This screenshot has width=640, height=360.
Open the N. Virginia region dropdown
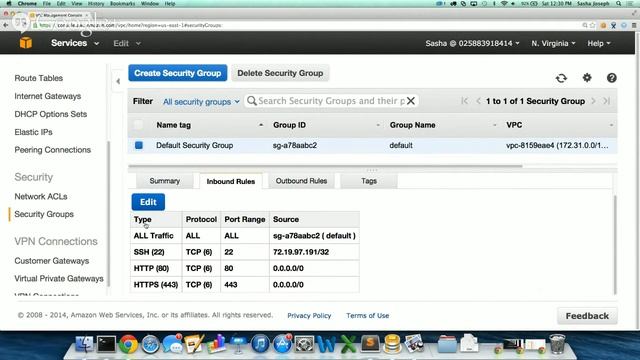(553, 43)
